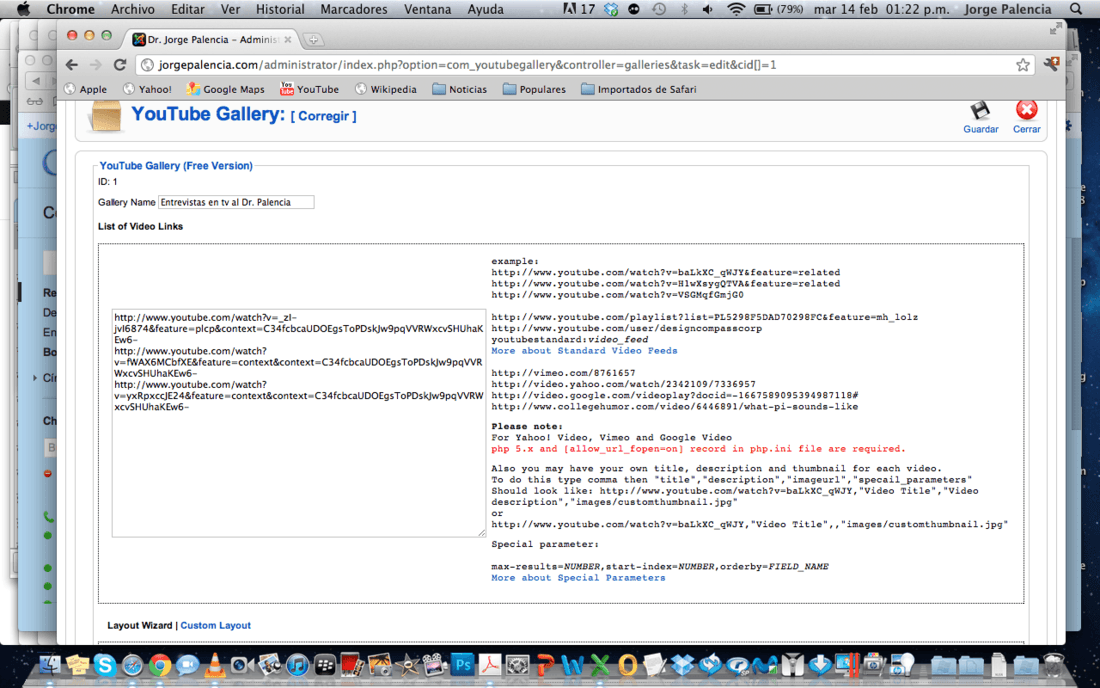The width and height of the screenshot is (1100, 688).
Task: Open iMovie star icon in the dock
Action: coord(407,665)
